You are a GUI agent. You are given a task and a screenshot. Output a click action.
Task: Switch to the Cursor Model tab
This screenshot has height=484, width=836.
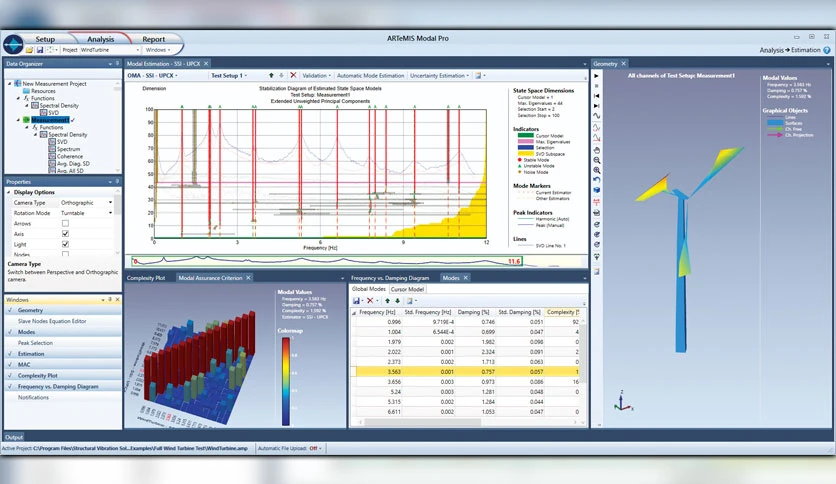[x=407, y=289]
